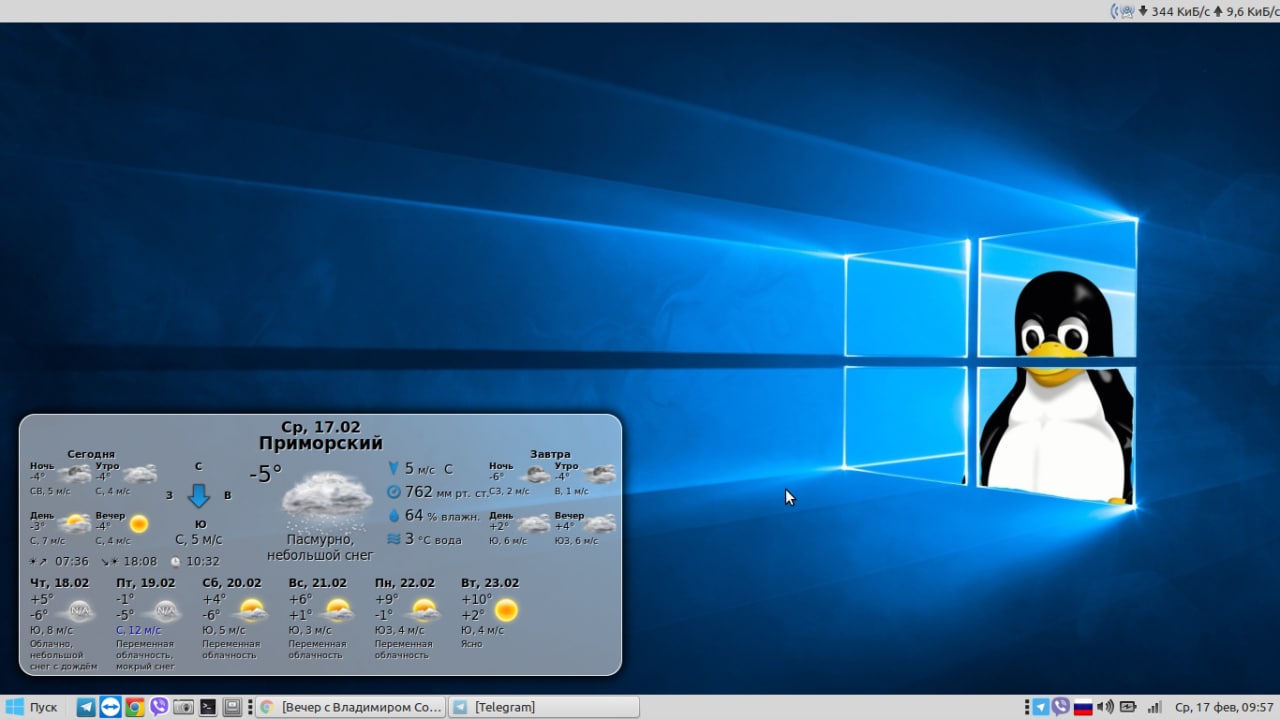Click the sunny icon for Вт, 23.02

point(507,609)
